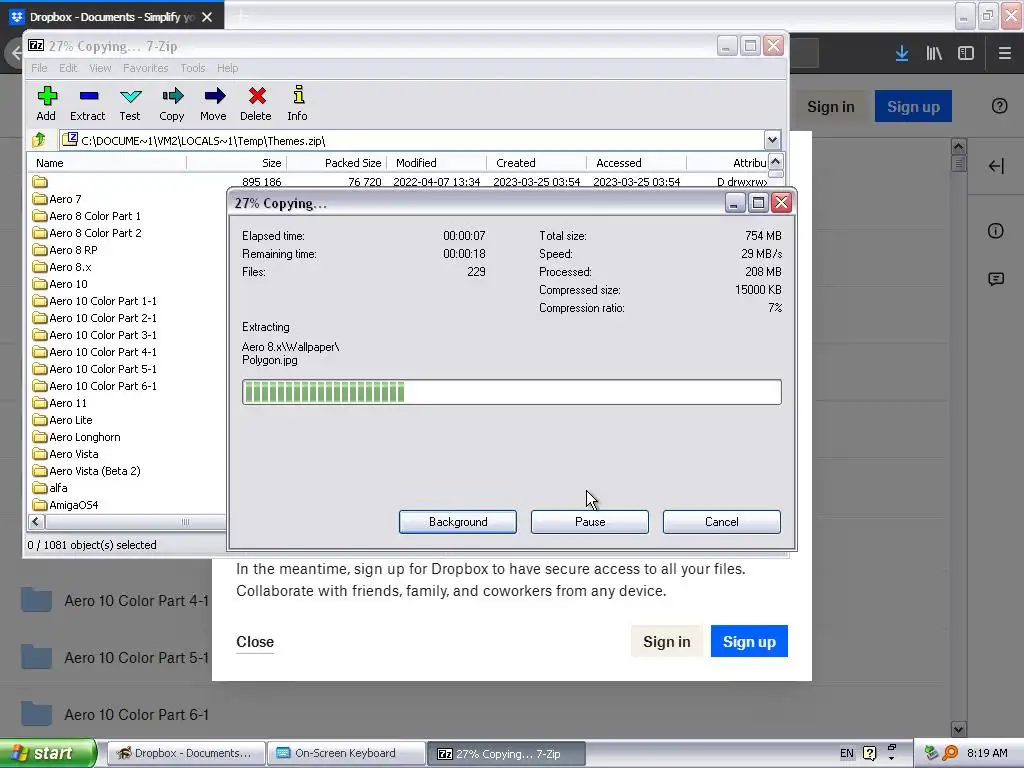Click up arrow of 7-Zip file list scrollbar
This screenshot has width=1024, height=768.
(775, 161)
